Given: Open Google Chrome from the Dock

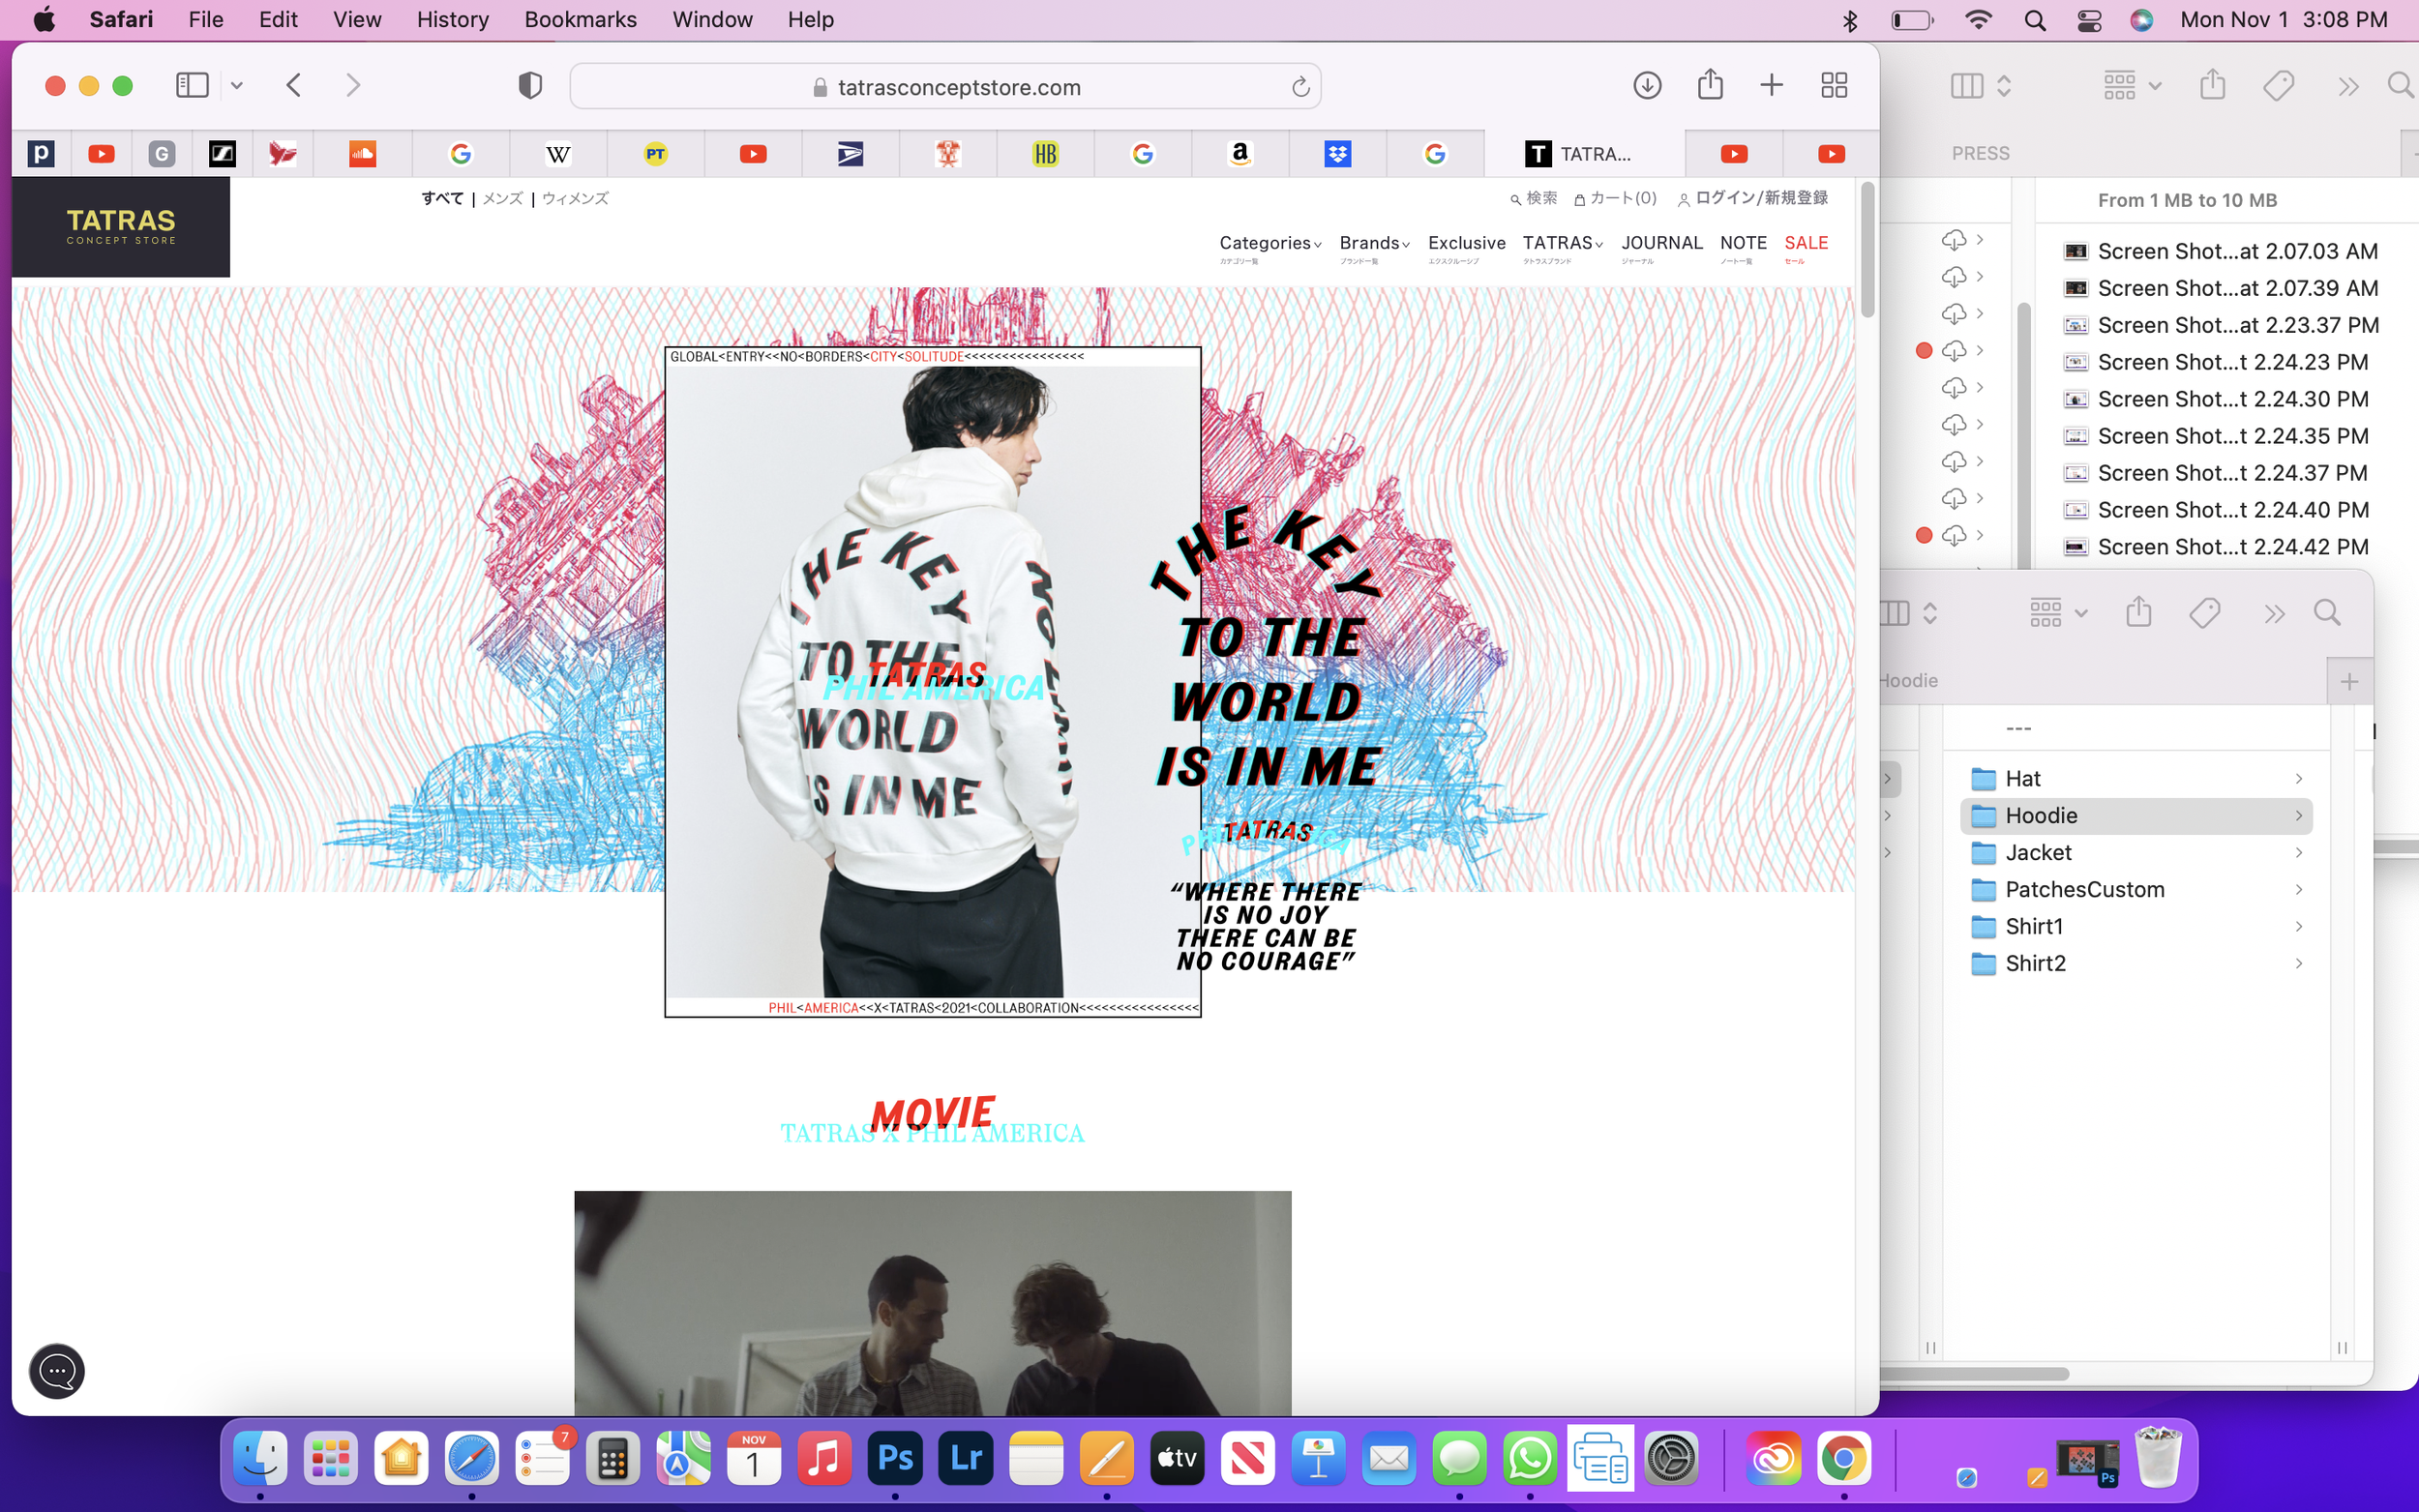Looking at the screenshot, I should 1843,1458.
